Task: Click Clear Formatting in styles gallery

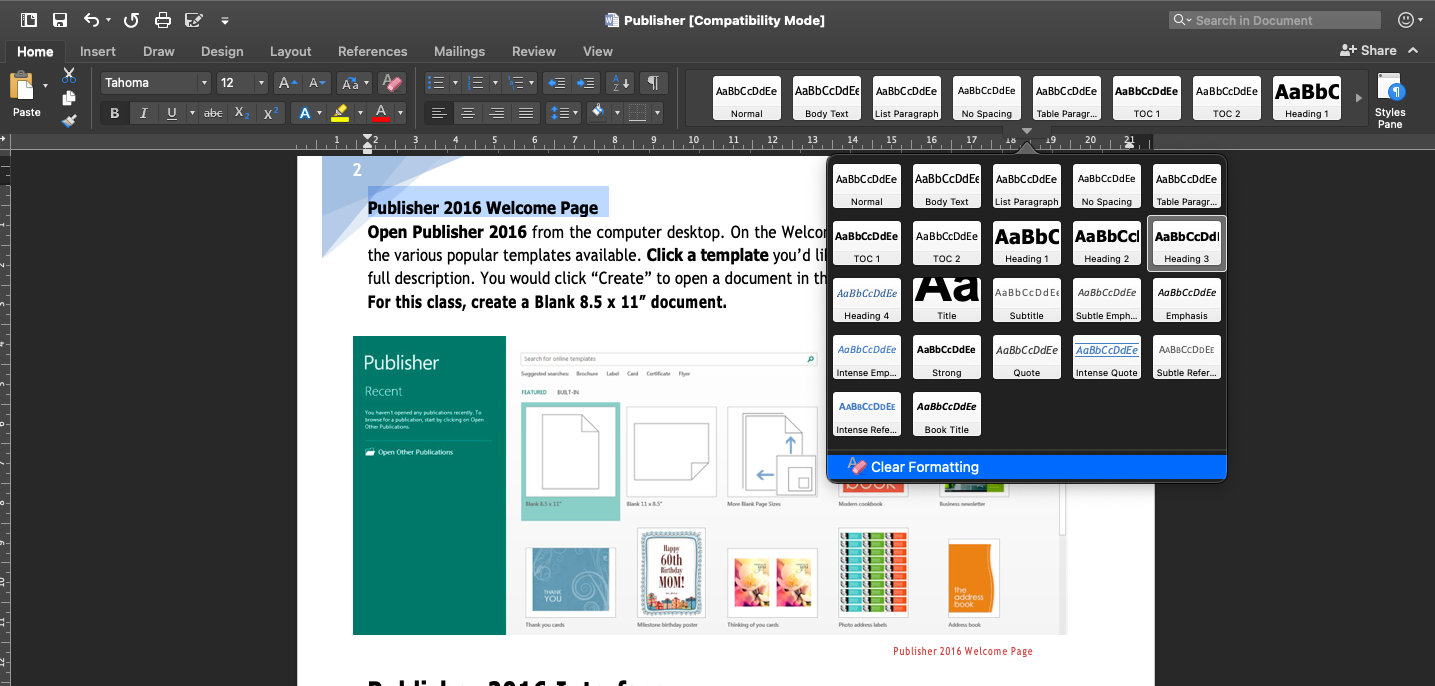Action: click(x=1027, y=467)
